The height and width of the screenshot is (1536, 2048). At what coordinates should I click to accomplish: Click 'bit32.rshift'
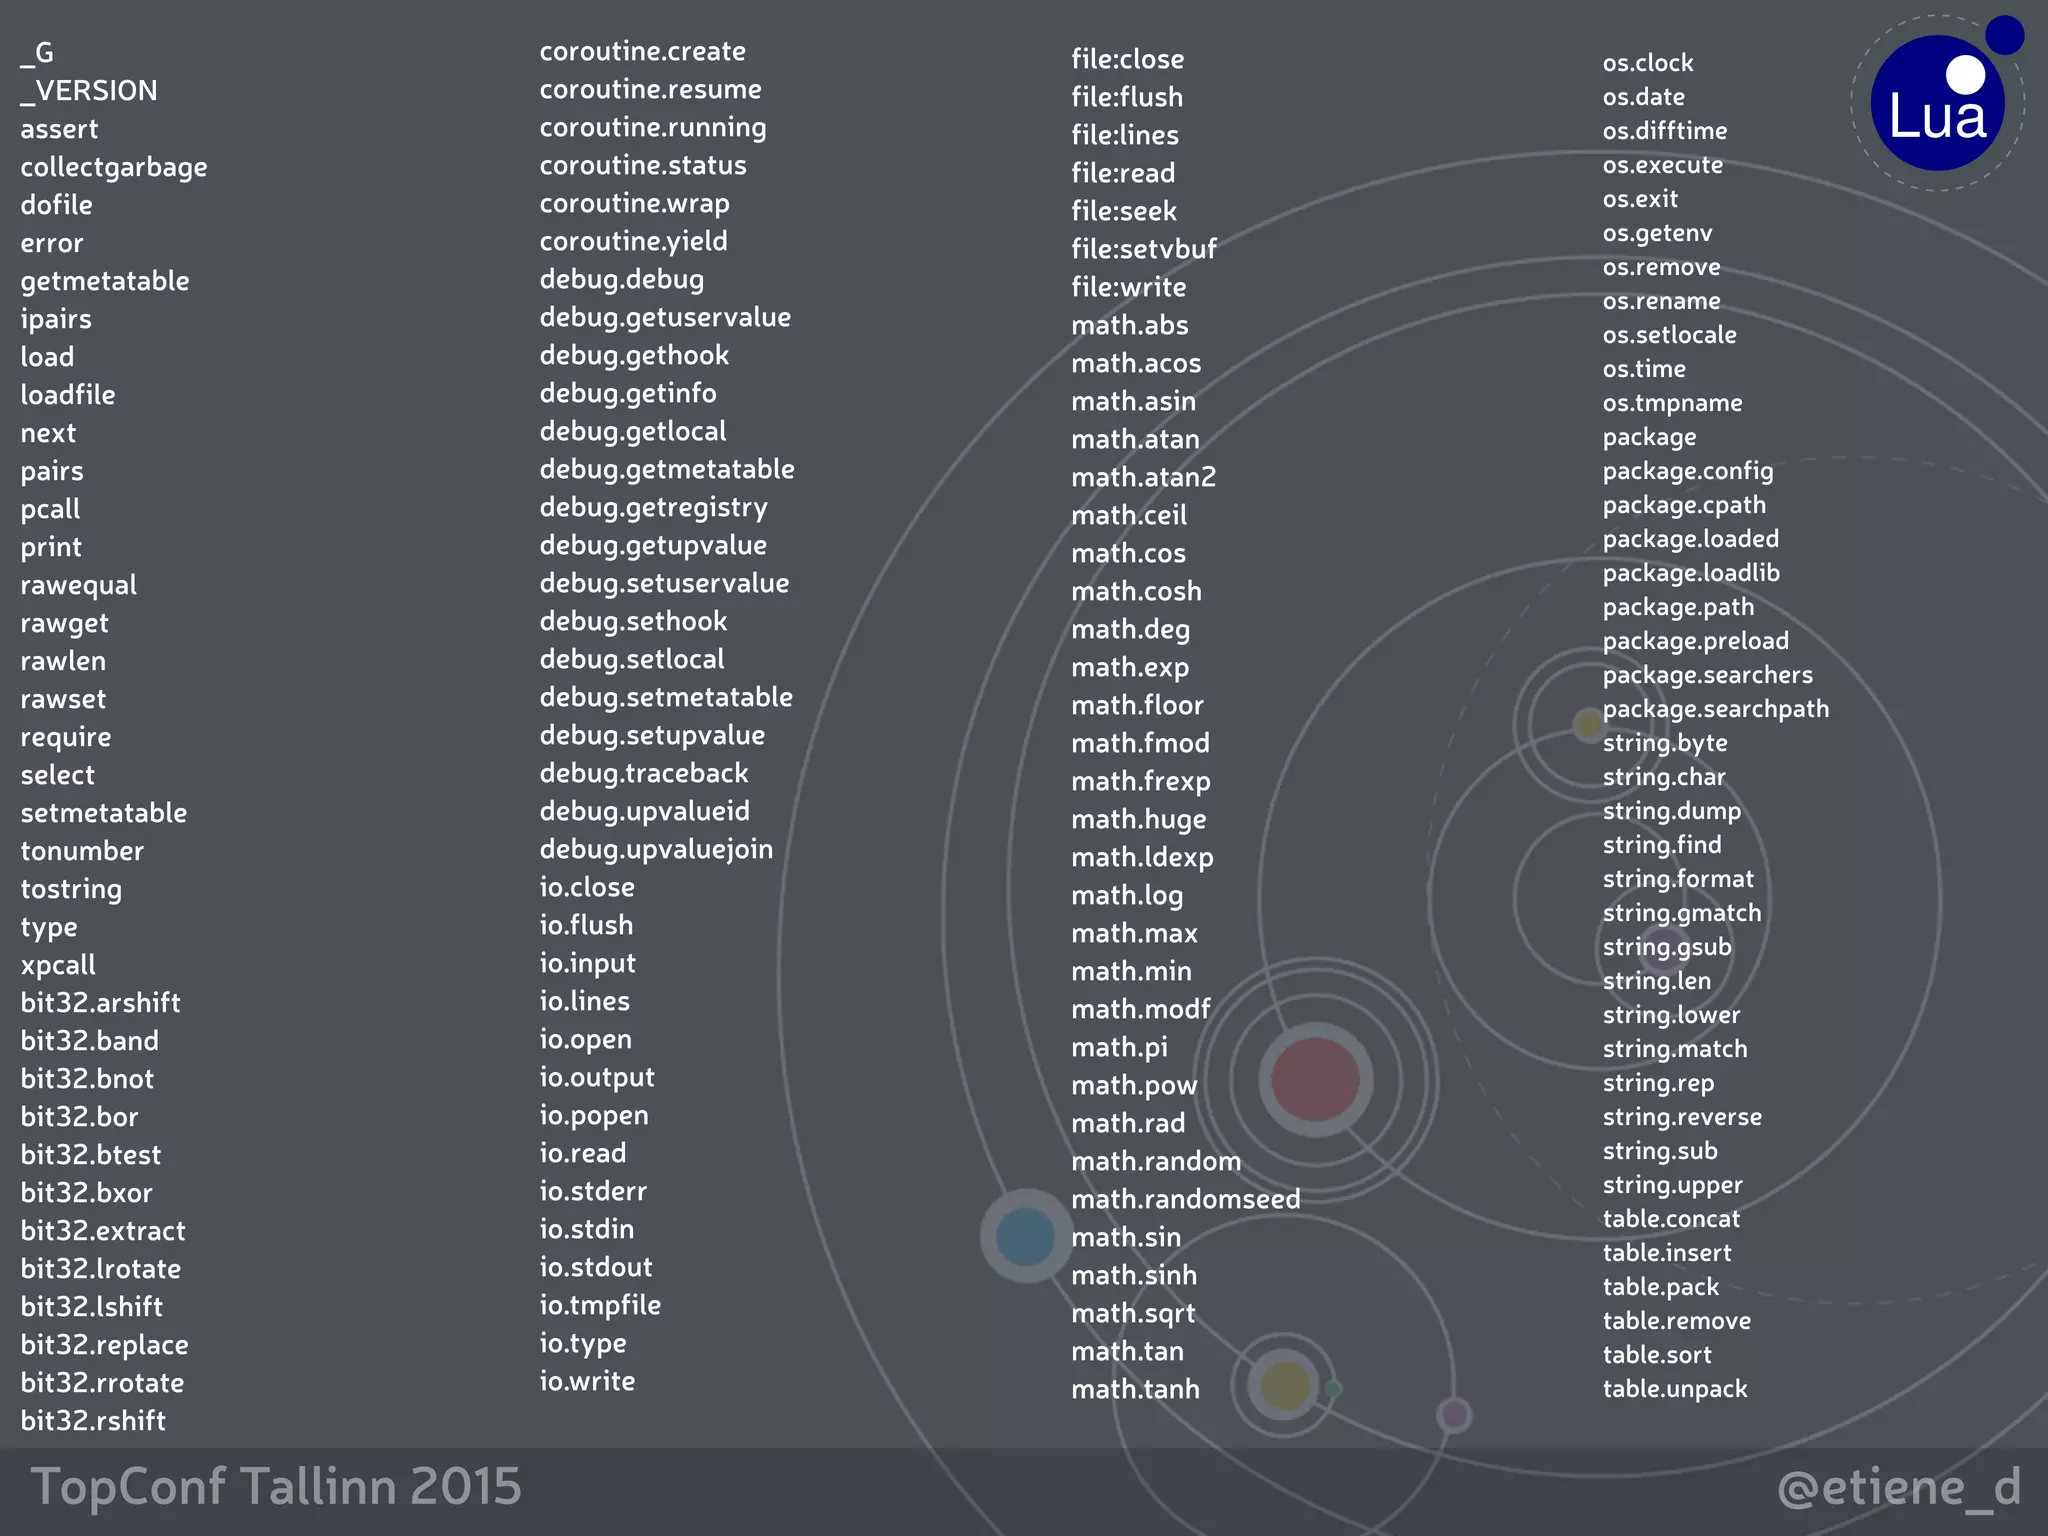pyautogui.click(x=93, y=1421)
